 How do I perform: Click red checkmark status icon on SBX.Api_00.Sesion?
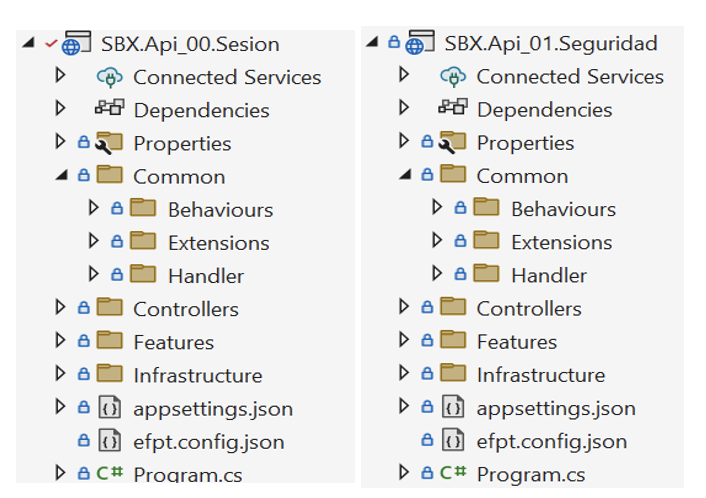[x=51, y=43]
